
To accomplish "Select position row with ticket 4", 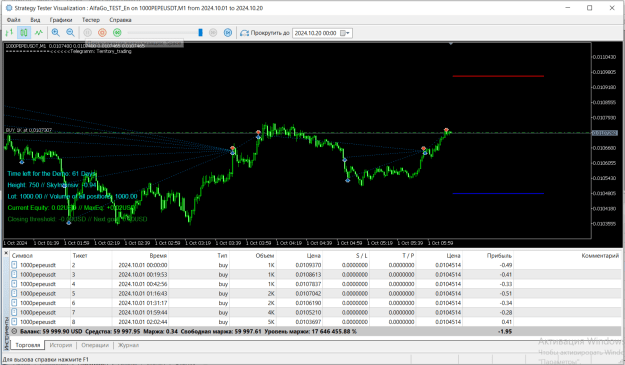I will coord(315,284).
